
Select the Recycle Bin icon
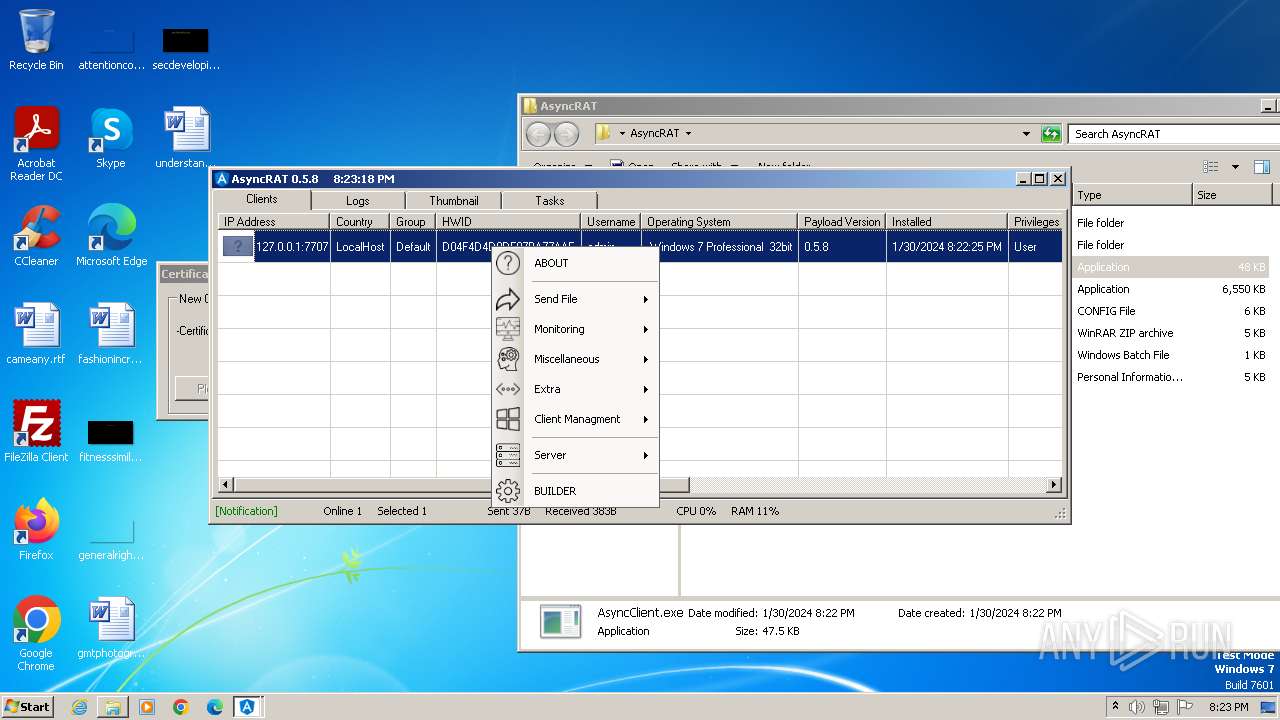point(37,40)
